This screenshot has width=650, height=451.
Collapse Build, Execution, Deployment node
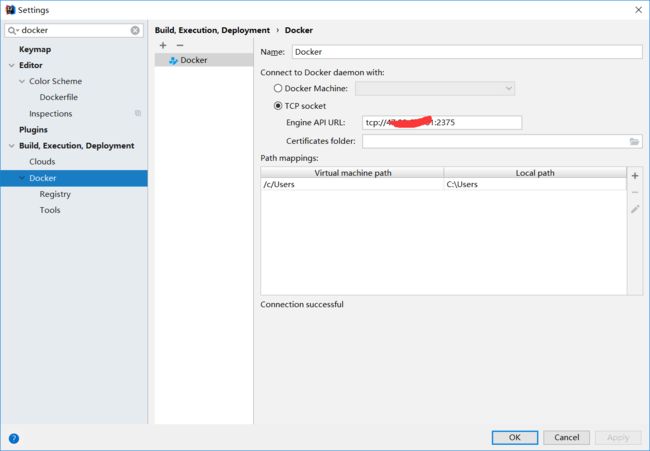[12, 146]
